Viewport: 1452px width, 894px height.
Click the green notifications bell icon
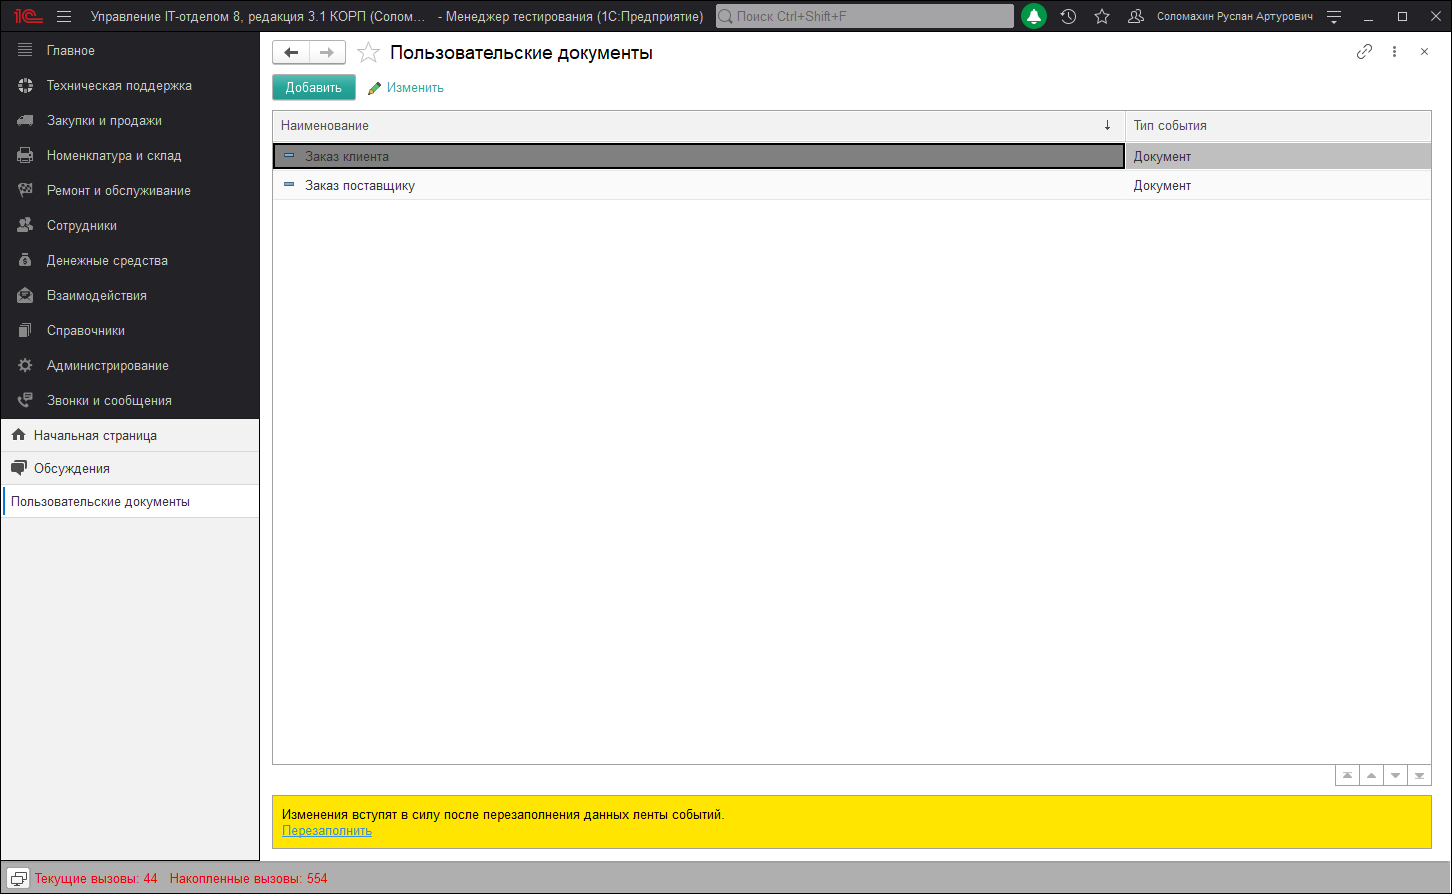pos(1034,17)
